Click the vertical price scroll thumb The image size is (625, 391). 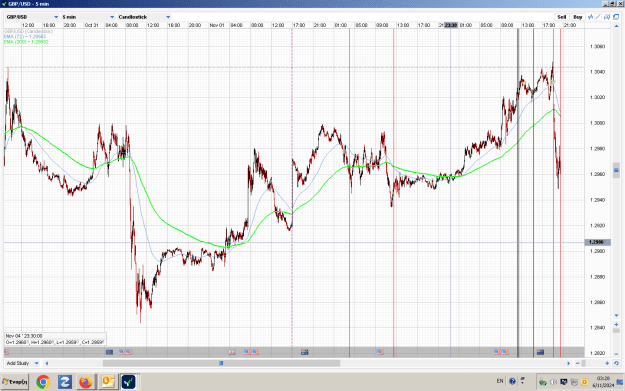616,170
